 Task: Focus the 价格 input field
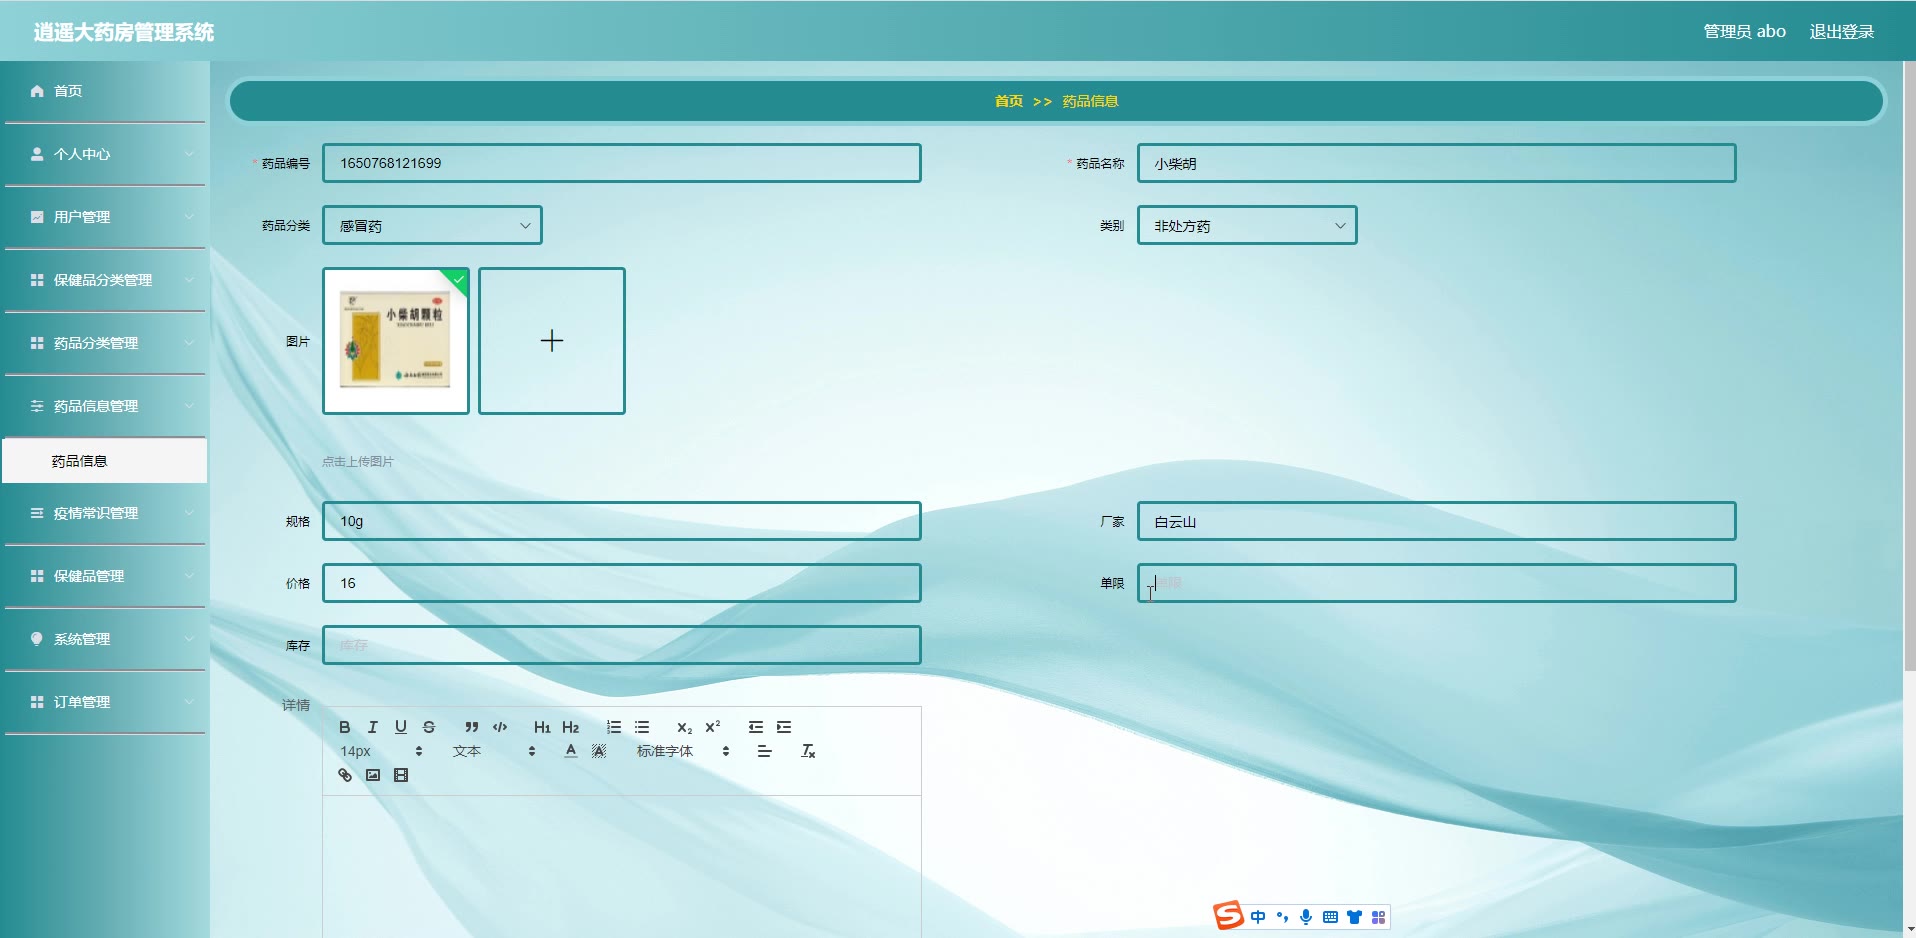pyautogui.click(x=621, y=583)
